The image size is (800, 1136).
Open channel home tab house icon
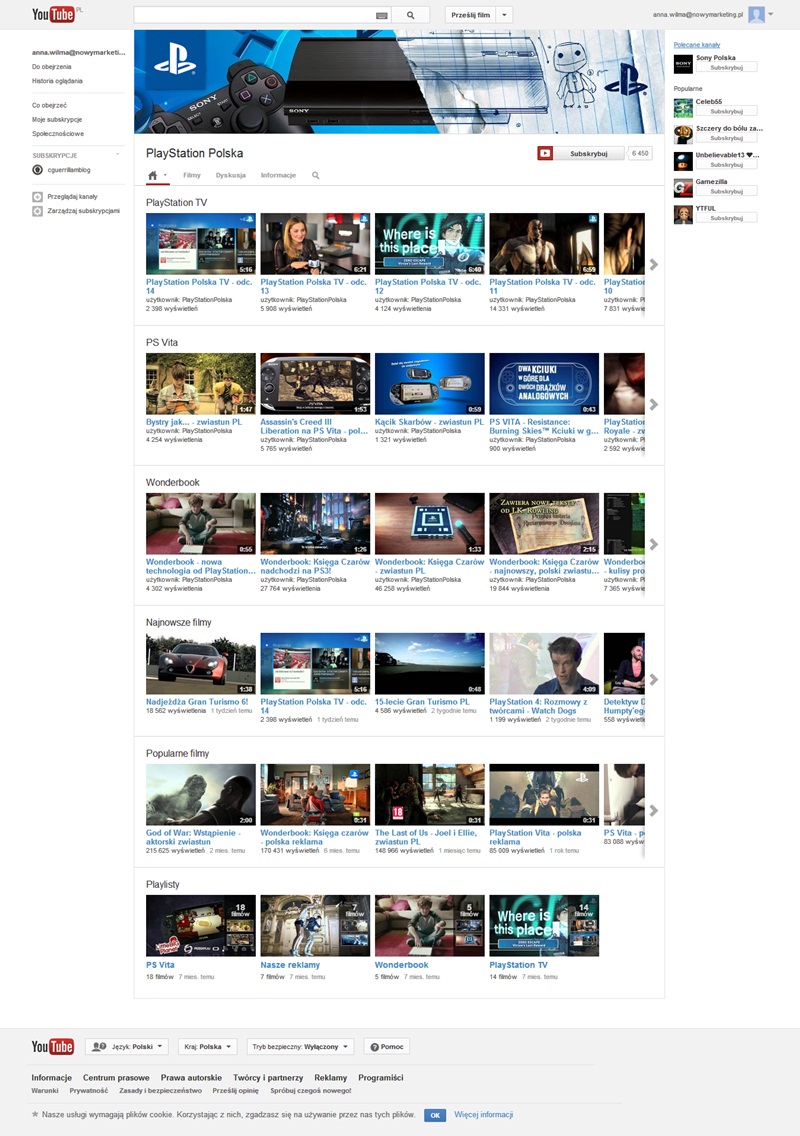(153, 175)
